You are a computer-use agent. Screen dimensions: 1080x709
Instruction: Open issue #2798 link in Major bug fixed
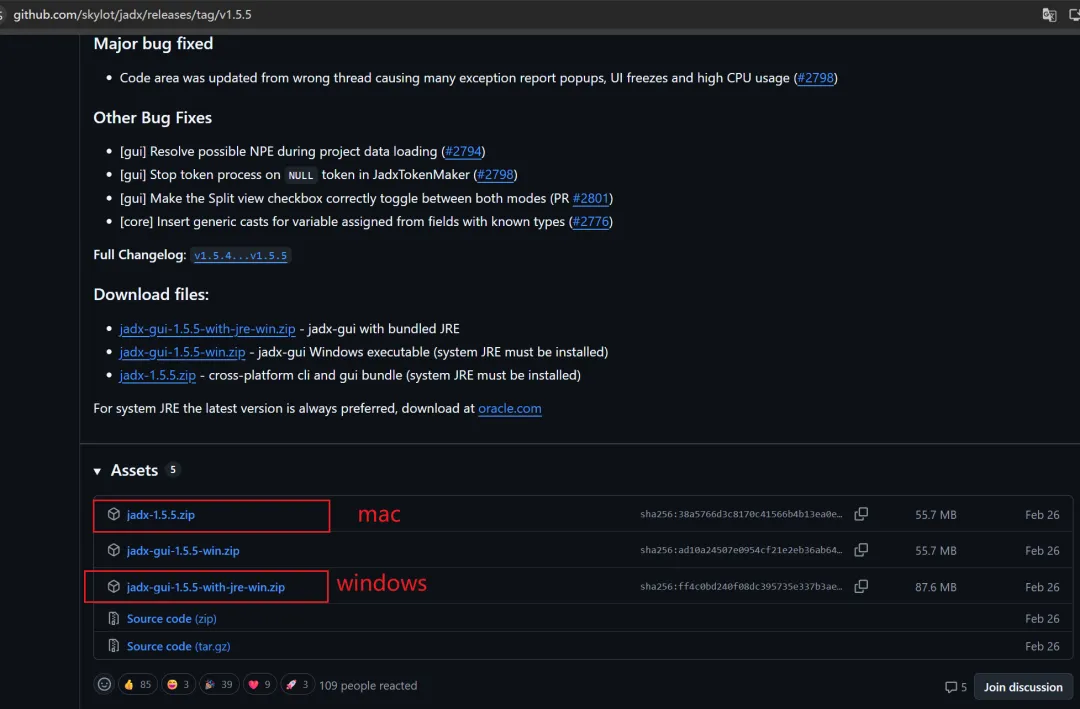point(816,78)
